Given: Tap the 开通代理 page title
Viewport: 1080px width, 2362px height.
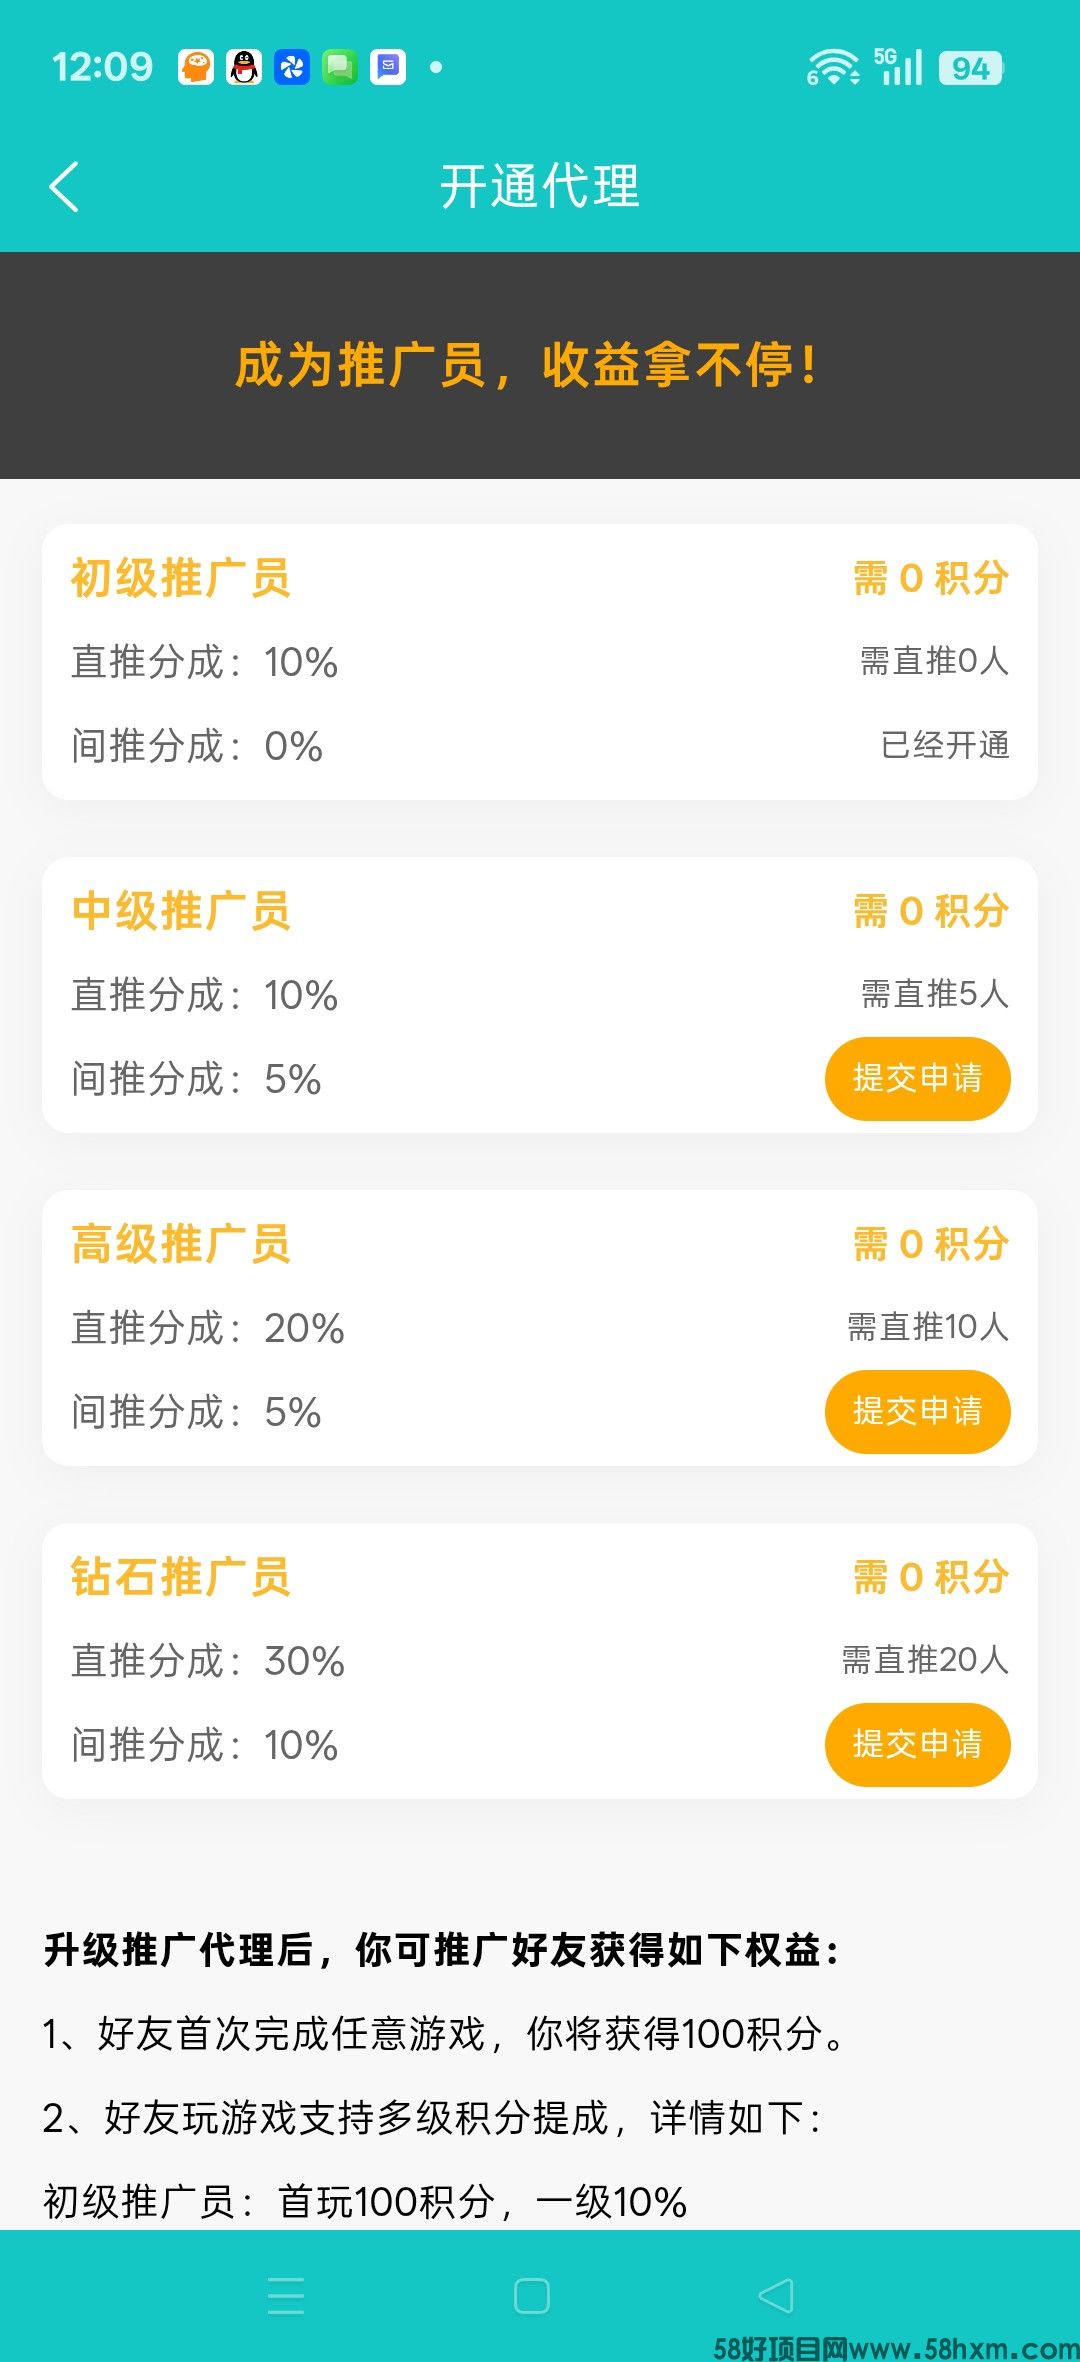Looking at the screenshot, I should (x=540, y=187).
